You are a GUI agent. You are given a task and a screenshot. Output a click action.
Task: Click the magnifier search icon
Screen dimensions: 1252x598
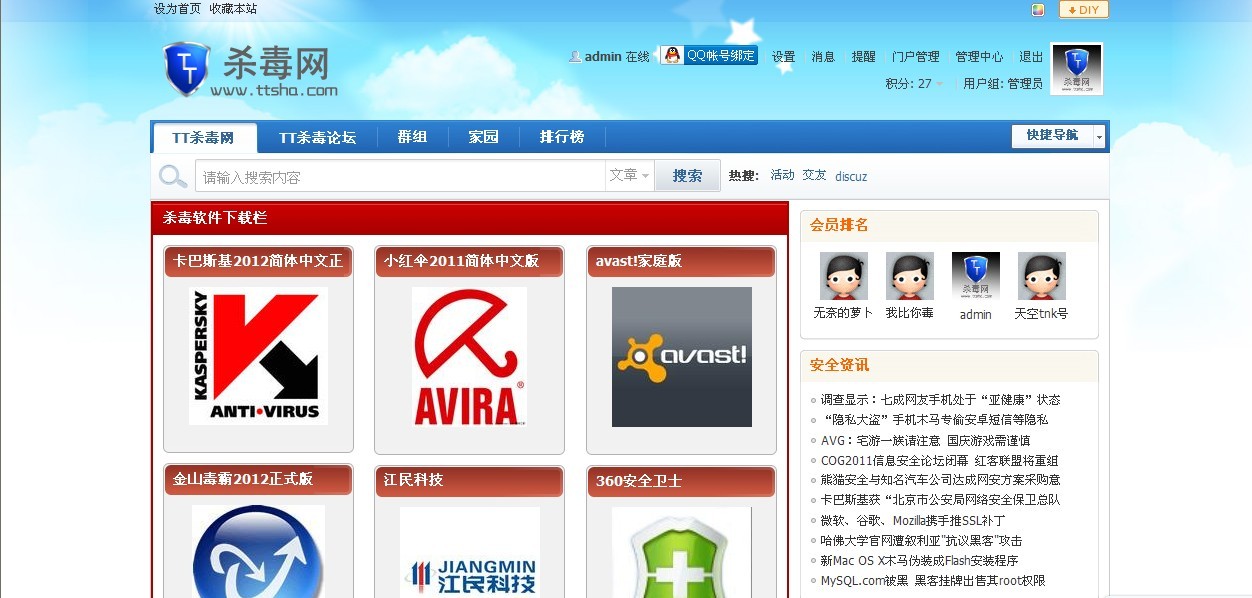click(x=173, y=177)
